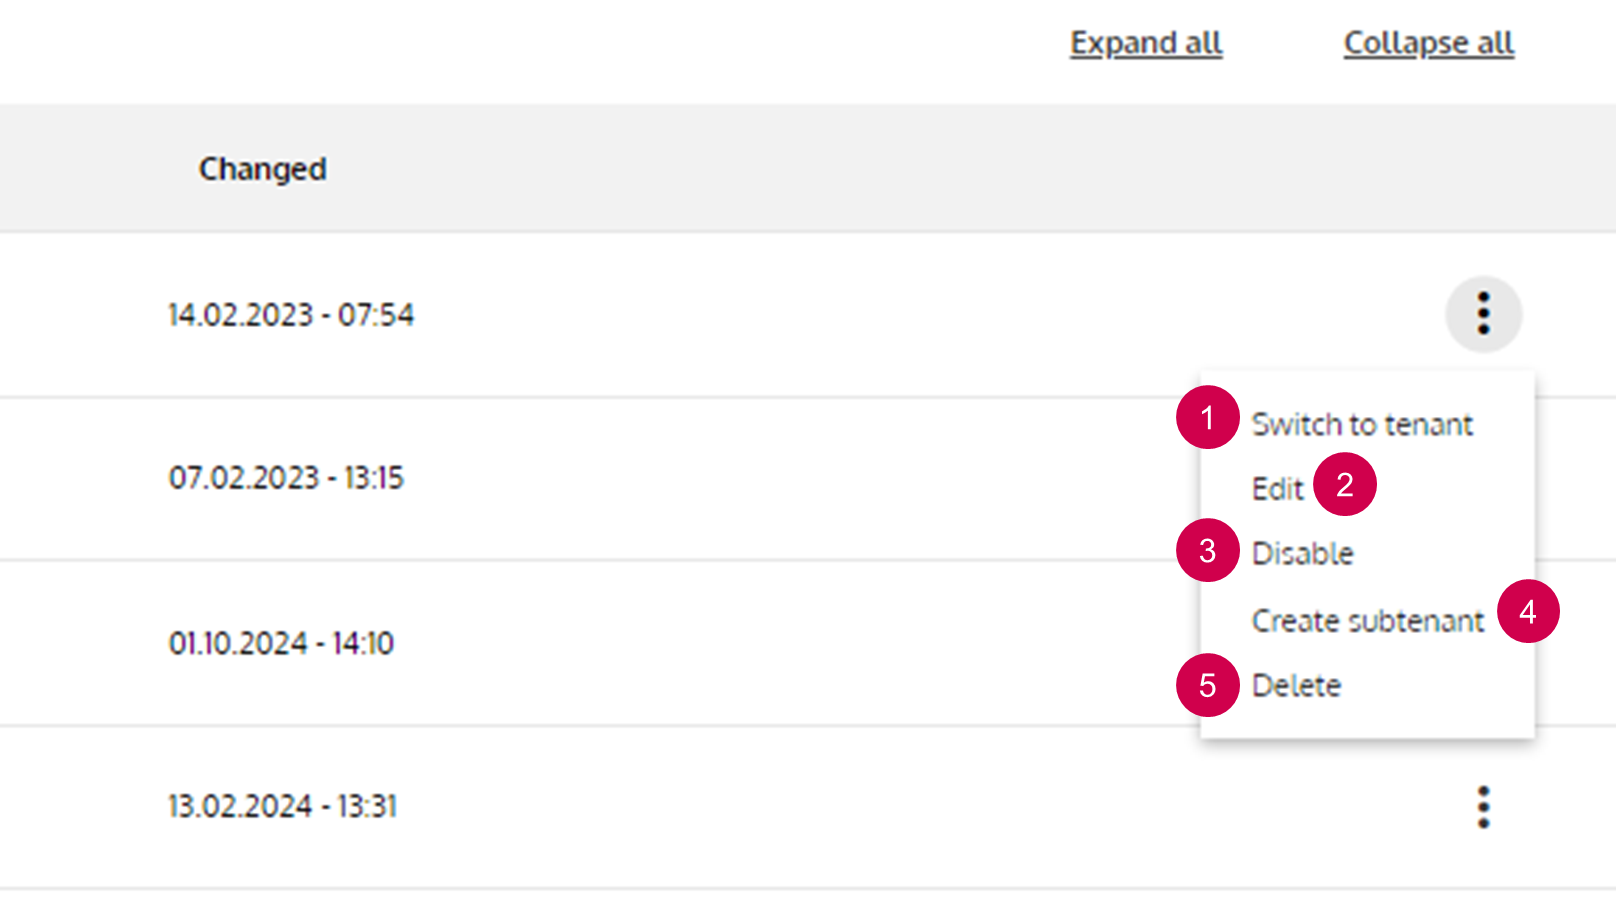Disable the tenant via the context menu

(1302, 554)
